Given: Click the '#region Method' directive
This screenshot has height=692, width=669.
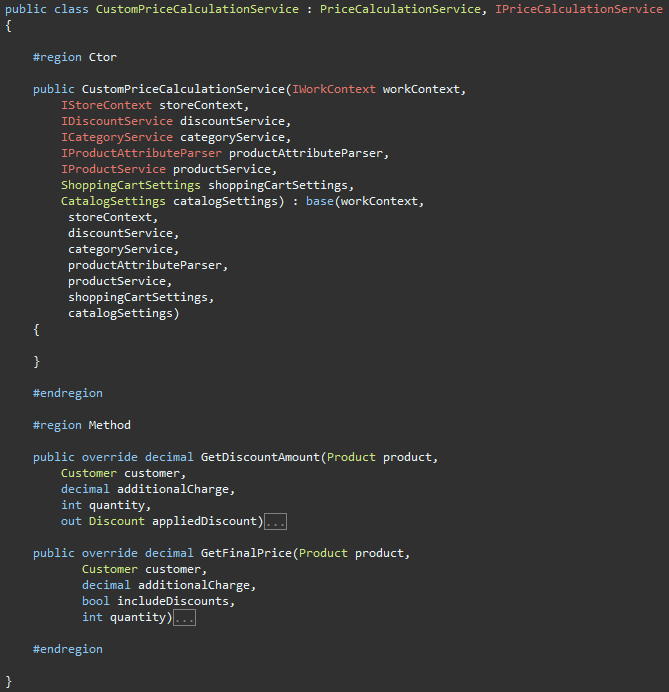Looking at the screenshot, I should point(82,425).
